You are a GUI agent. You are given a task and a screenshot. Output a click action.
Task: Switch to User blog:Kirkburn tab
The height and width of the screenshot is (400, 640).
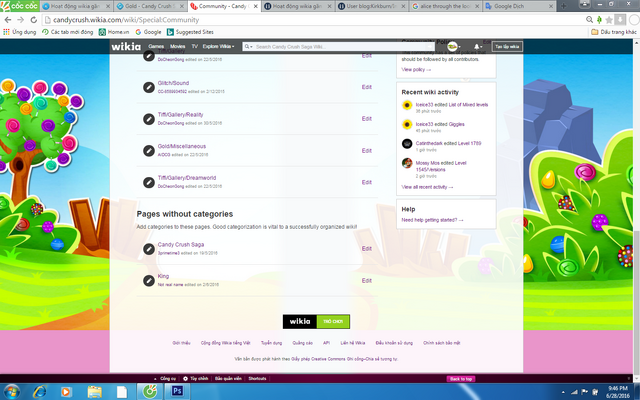[371, 6]
